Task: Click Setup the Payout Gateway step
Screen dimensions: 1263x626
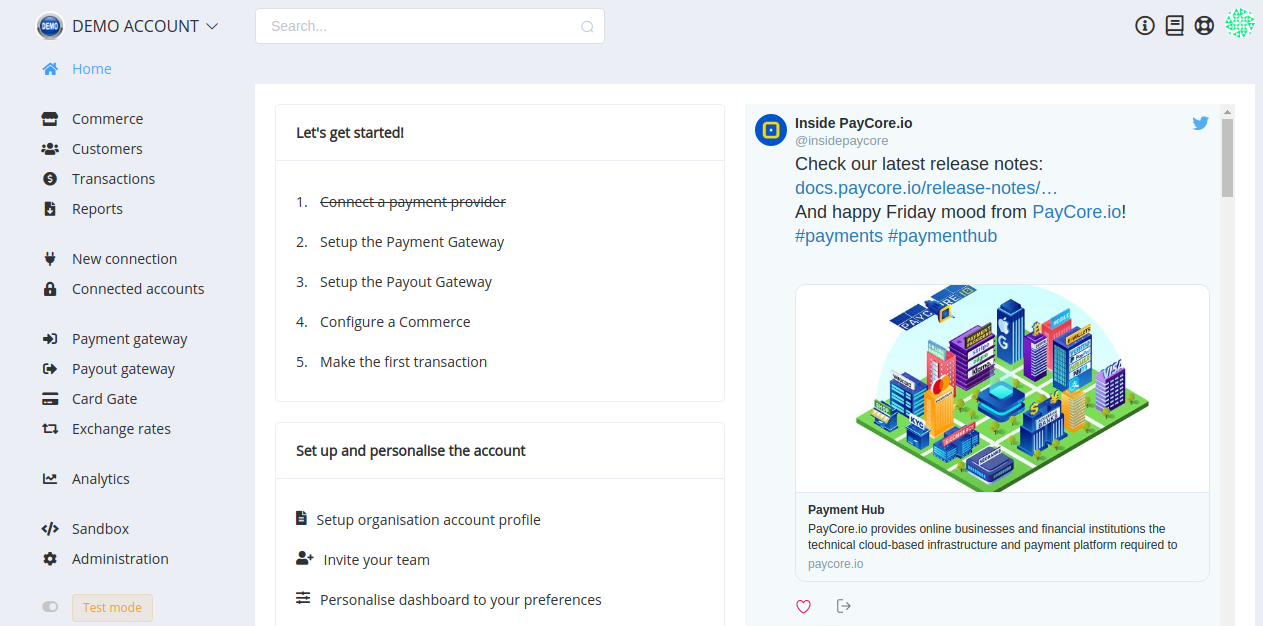Action: coord(406,282)
